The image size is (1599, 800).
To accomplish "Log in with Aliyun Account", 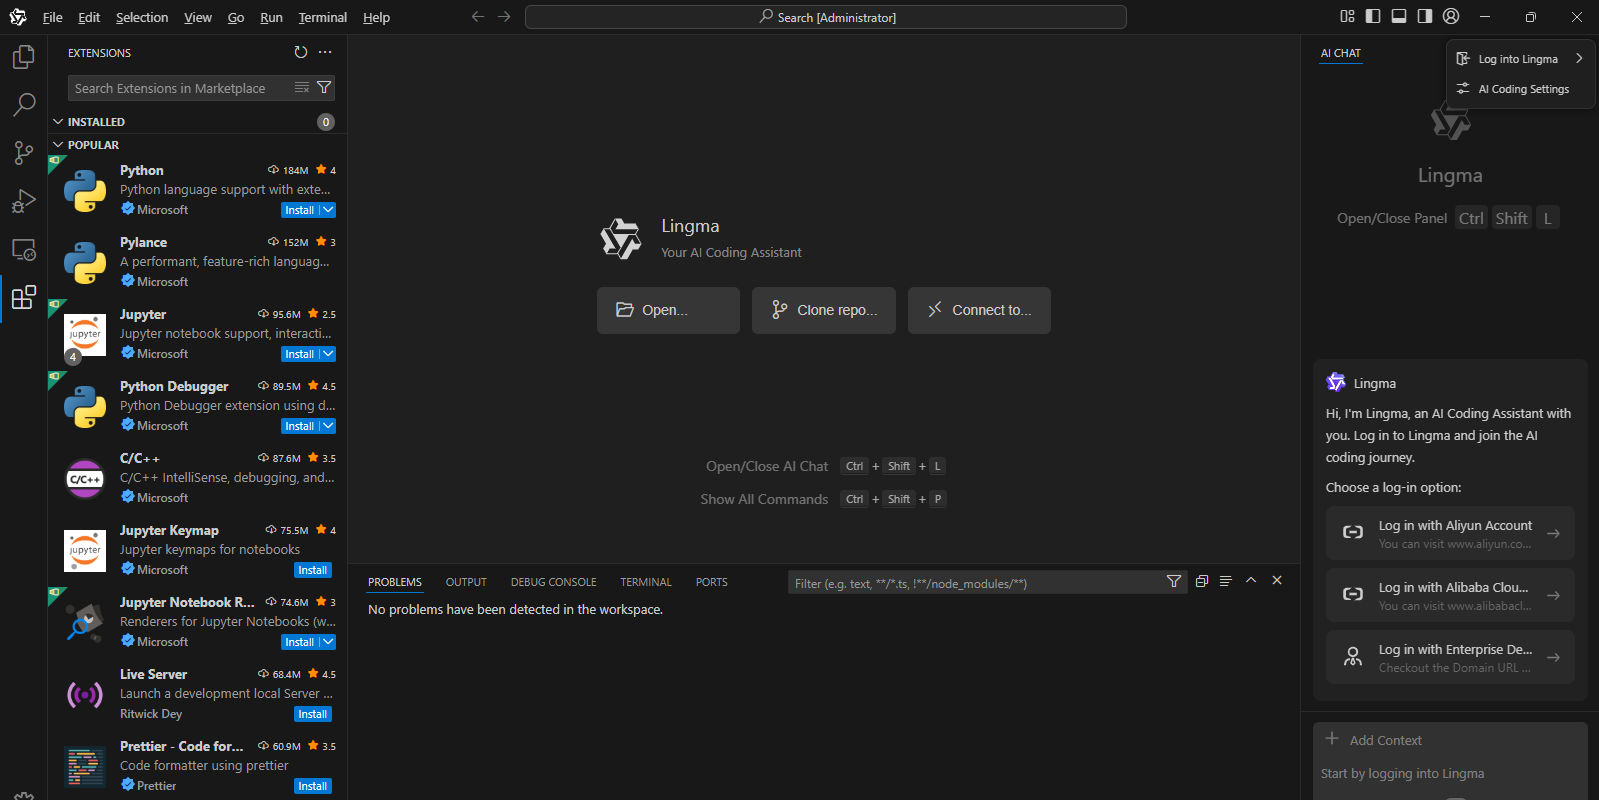I will 1450,533.
